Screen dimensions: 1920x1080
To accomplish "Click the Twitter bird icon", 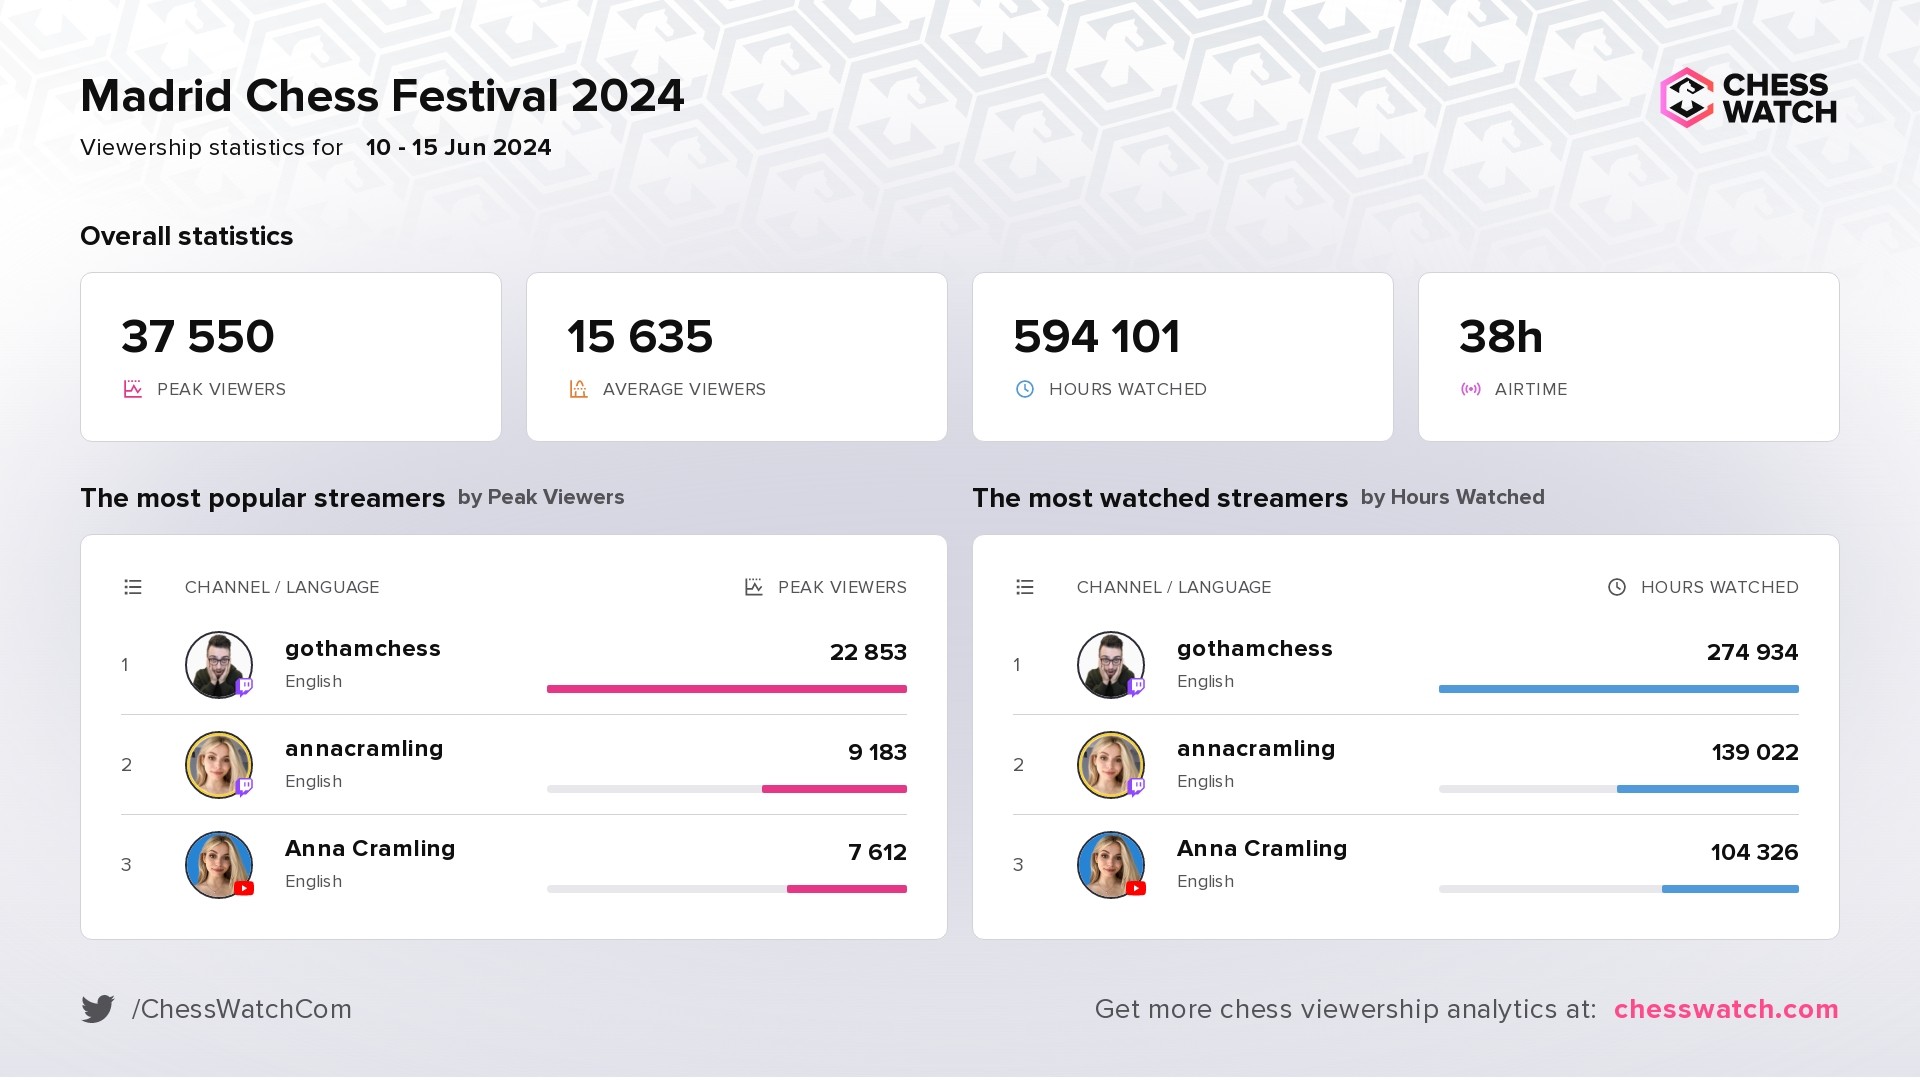I will (98, 1009).
